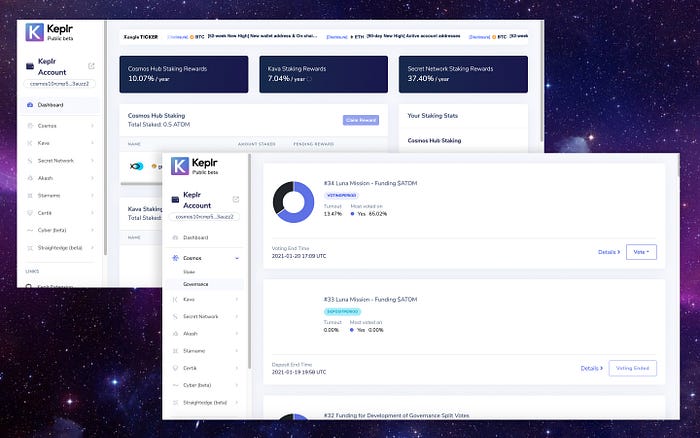
Task: Open Details link for proposal #34
Action: (x=609, y=252)
